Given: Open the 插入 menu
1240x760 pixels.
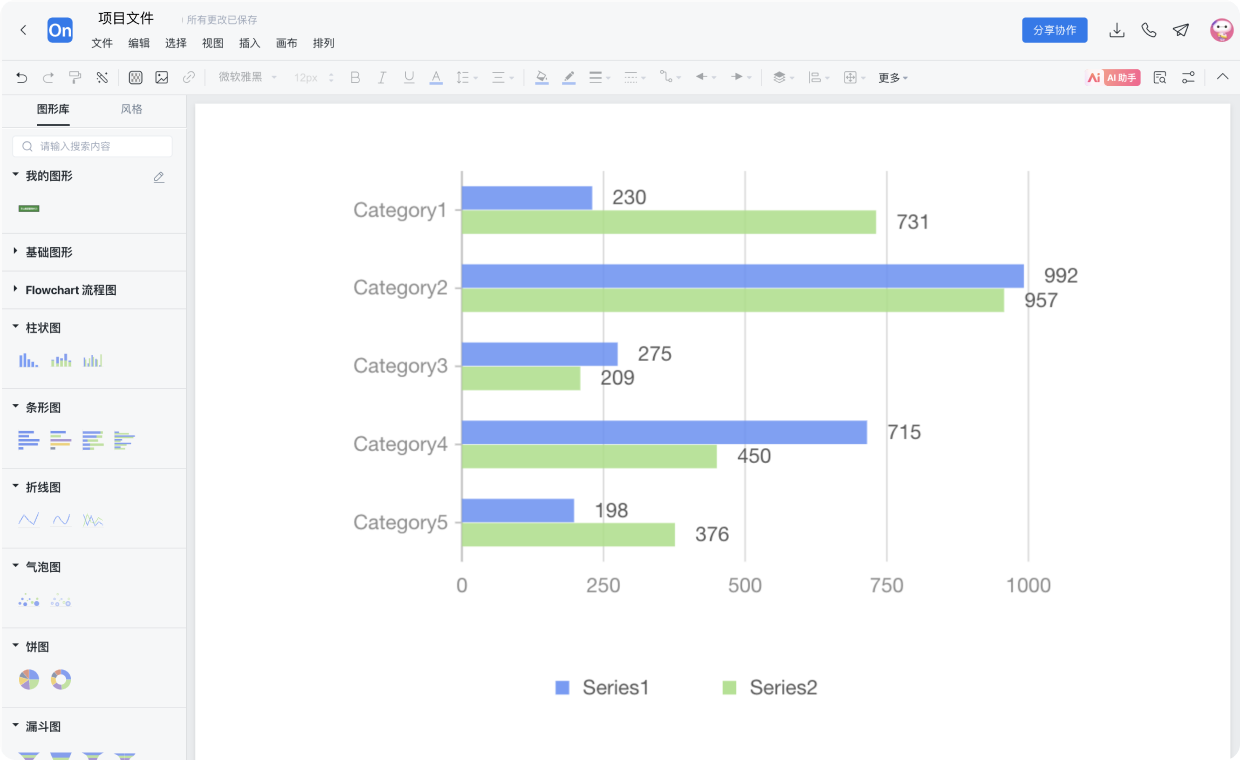Looking at the screenshot, I should coord(249,43).
